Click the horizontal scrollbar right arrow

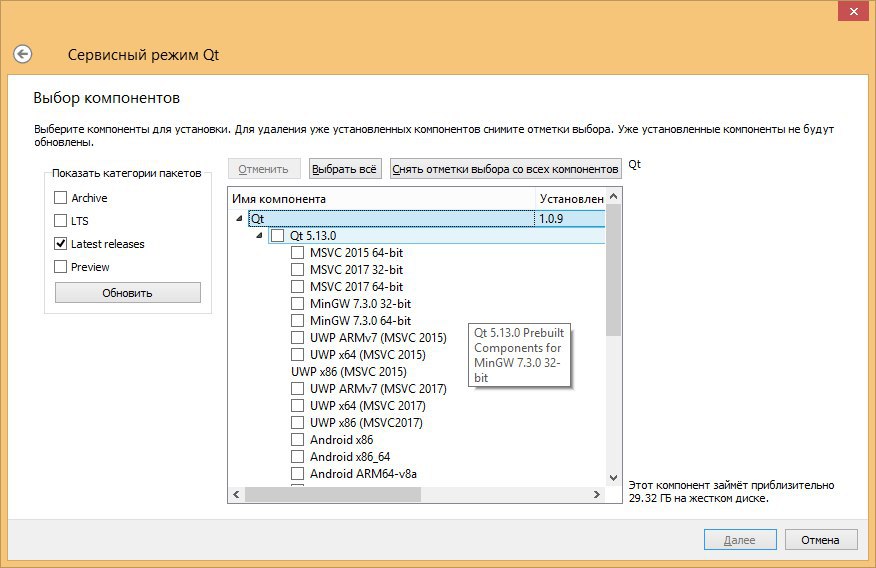point(597,494)
